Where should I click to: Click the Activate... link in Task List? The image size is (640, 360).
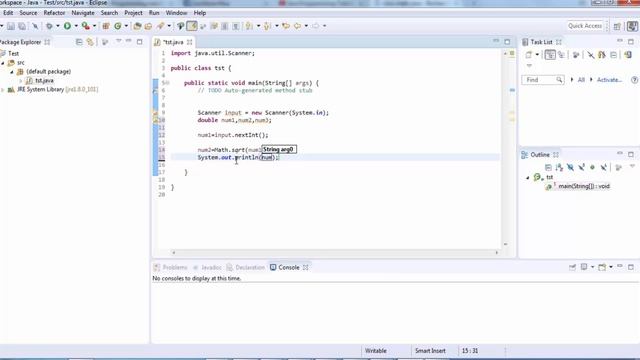click(609, 80)
